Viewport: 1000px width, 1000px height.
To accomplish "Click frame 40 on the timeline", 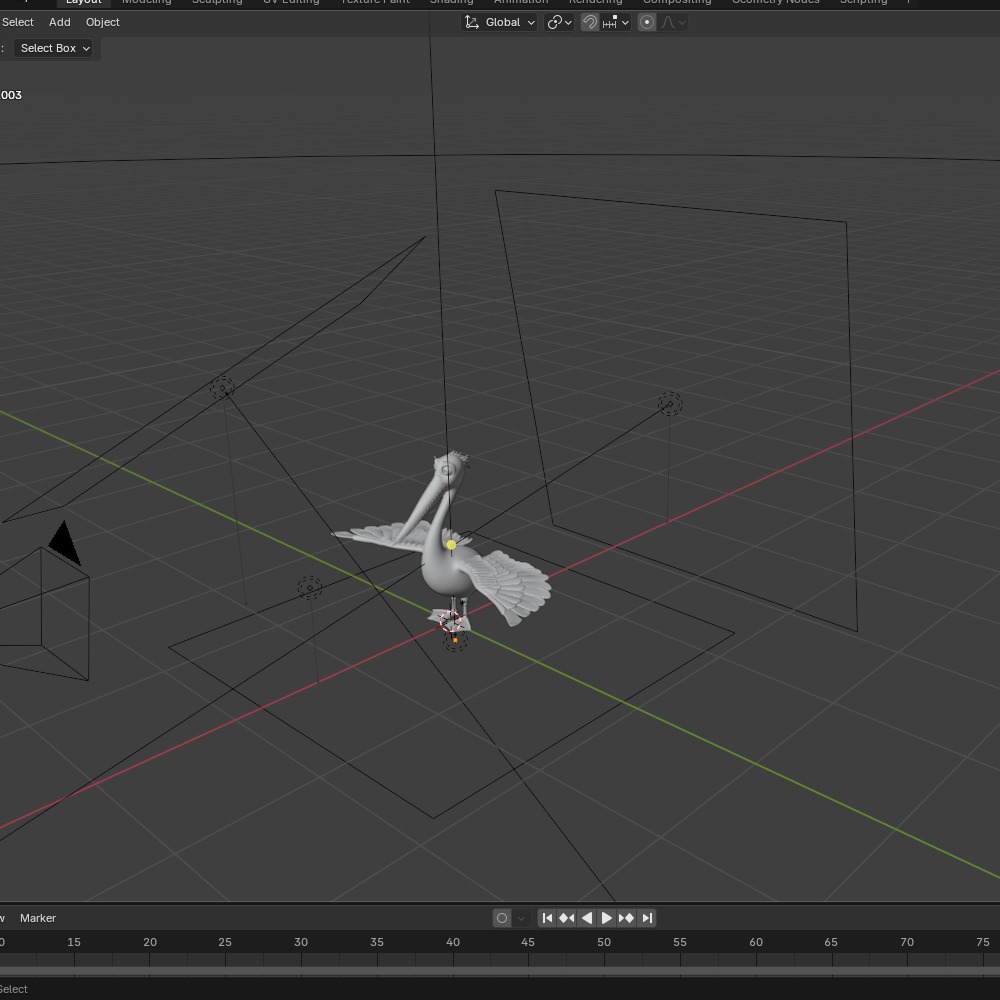I will coord(453,942).
